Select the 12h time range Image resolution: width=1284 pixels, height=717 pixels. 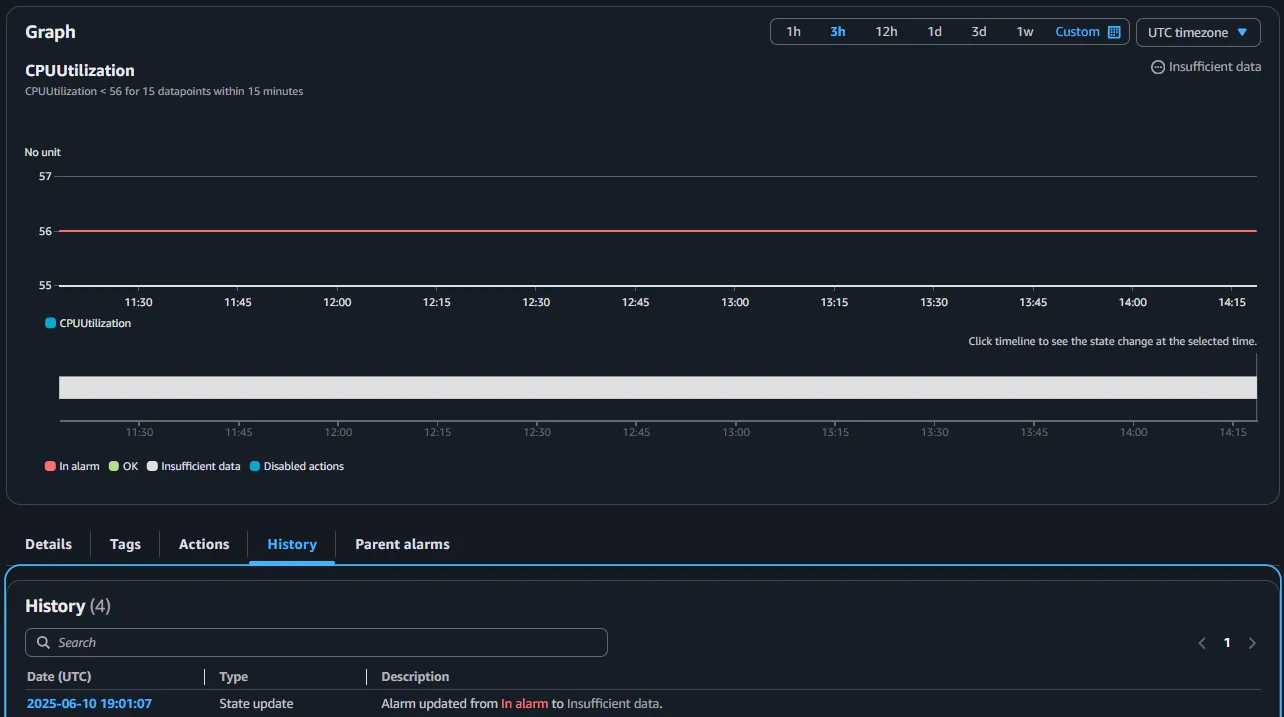point(886,32)
